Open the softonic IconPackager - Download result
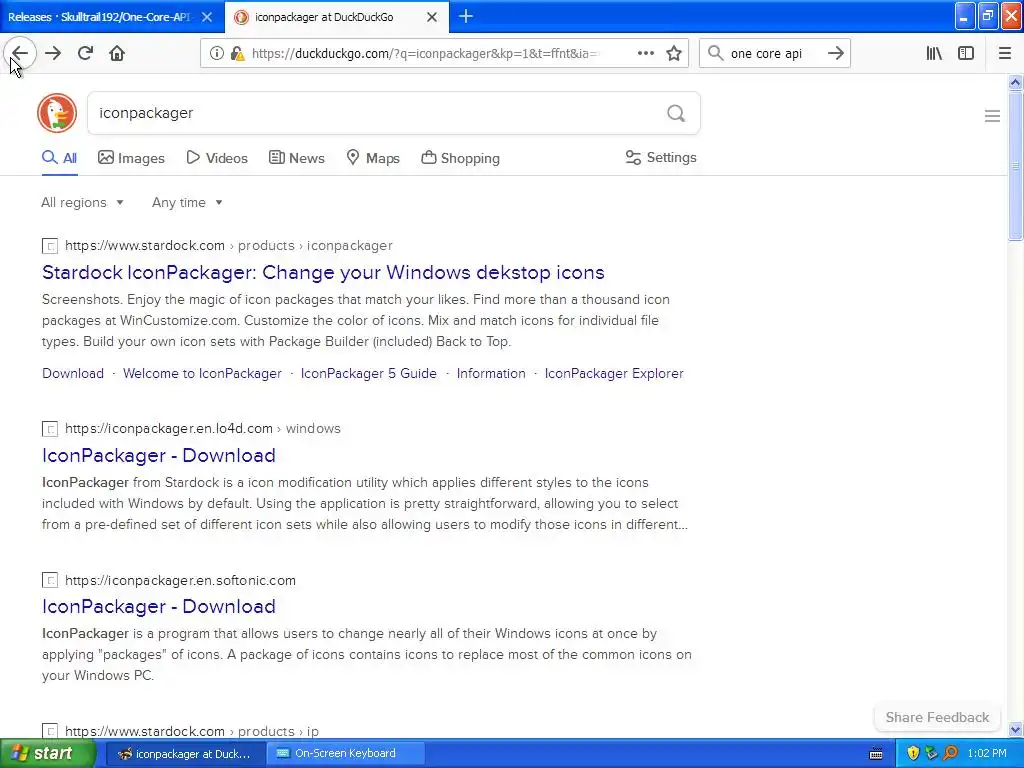 pyautogui.click(x=159, y=607)
